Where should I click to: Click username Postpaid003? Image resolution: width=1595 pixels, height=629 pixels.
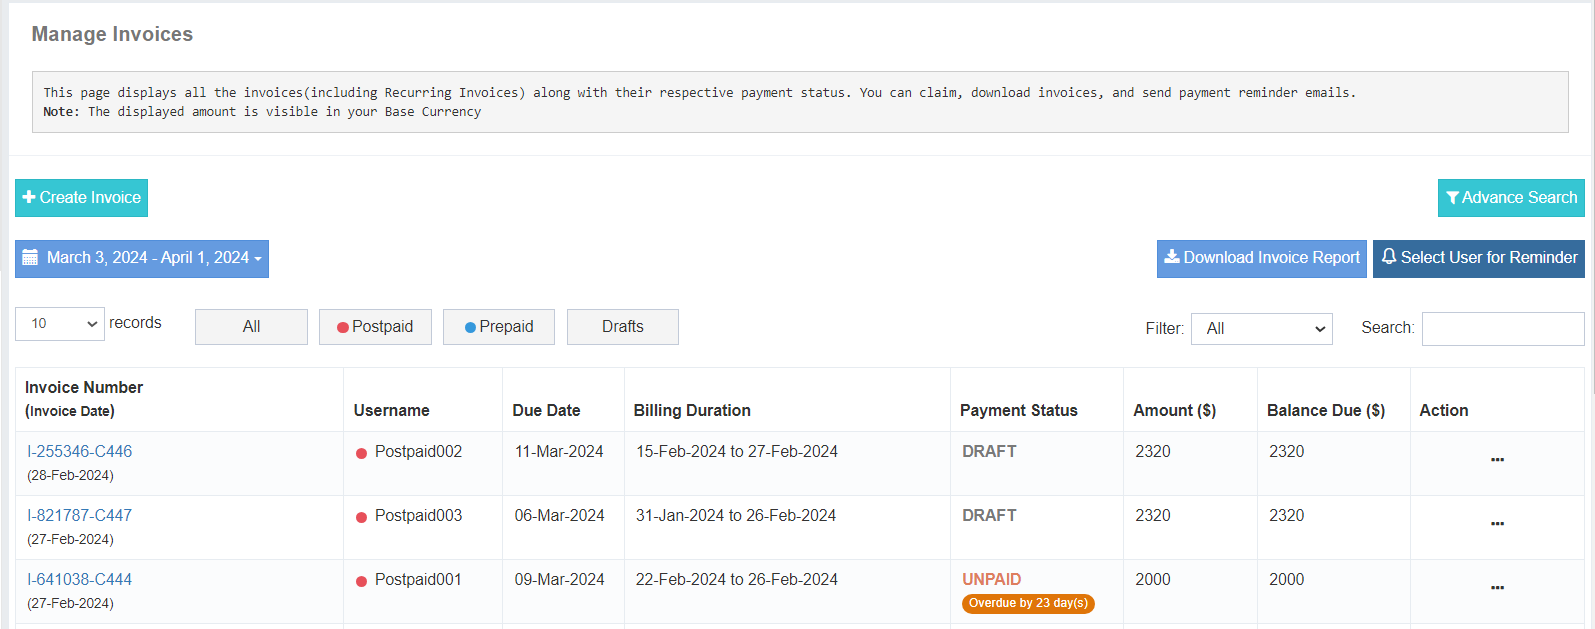coord(418,515)
